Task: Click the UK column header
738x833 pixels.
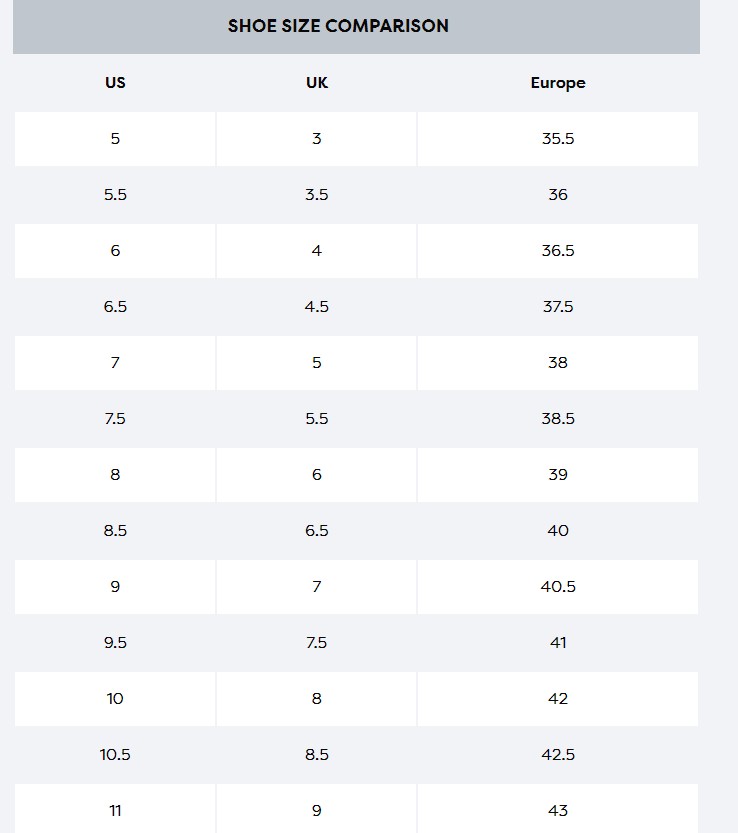Action: tap(316, 83)
